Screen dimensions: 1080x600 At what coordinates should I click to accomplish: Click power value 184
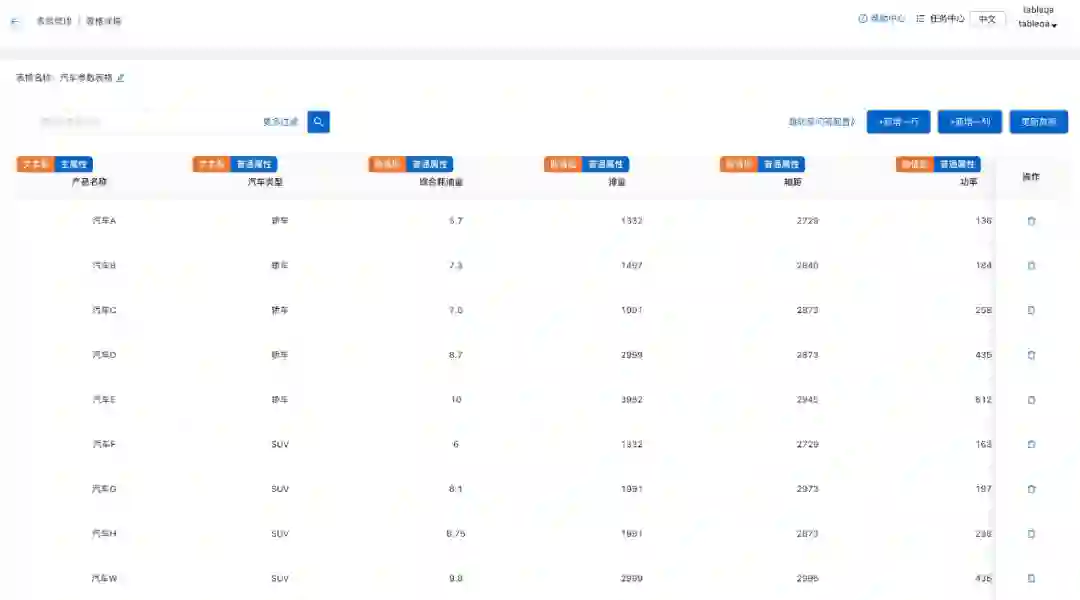click(x=984, y=266)
